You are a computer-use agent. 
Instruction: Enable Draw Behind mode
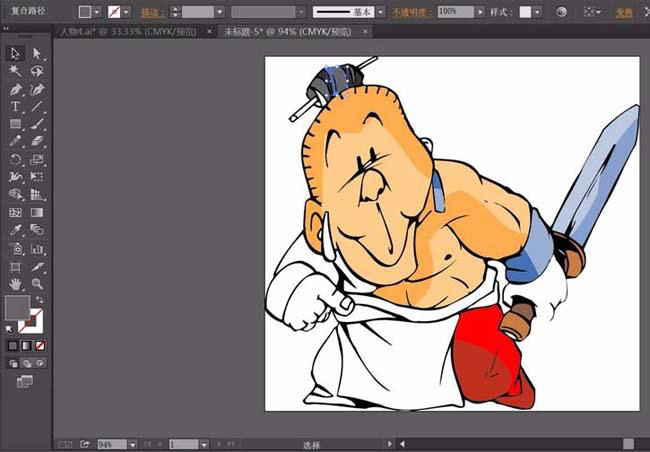tap(27, 364)
